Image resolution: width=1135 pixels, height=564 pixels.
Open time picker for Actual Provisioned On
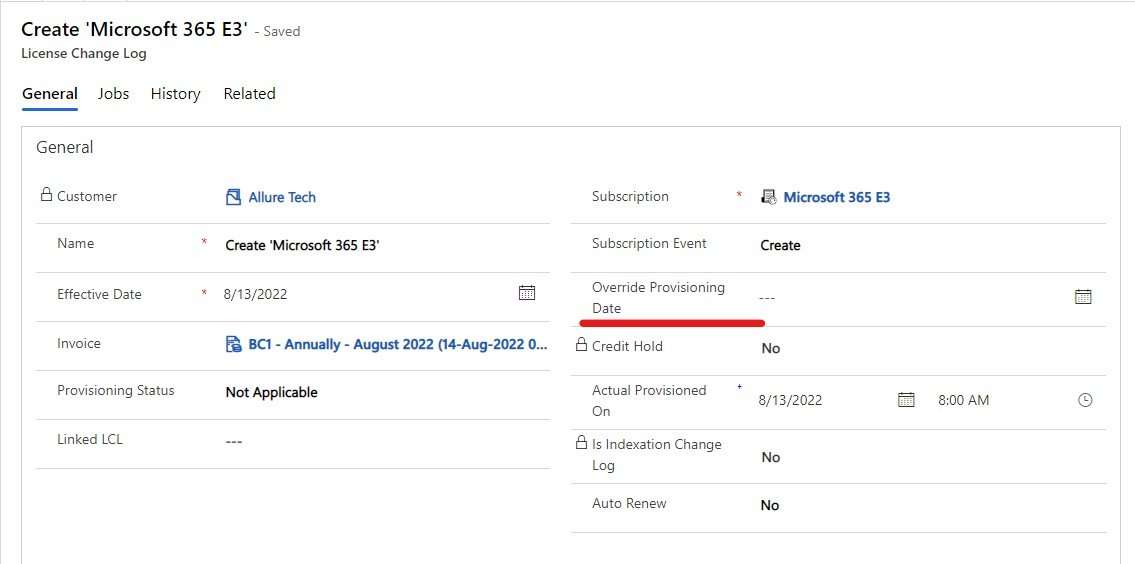point(1085,400)
